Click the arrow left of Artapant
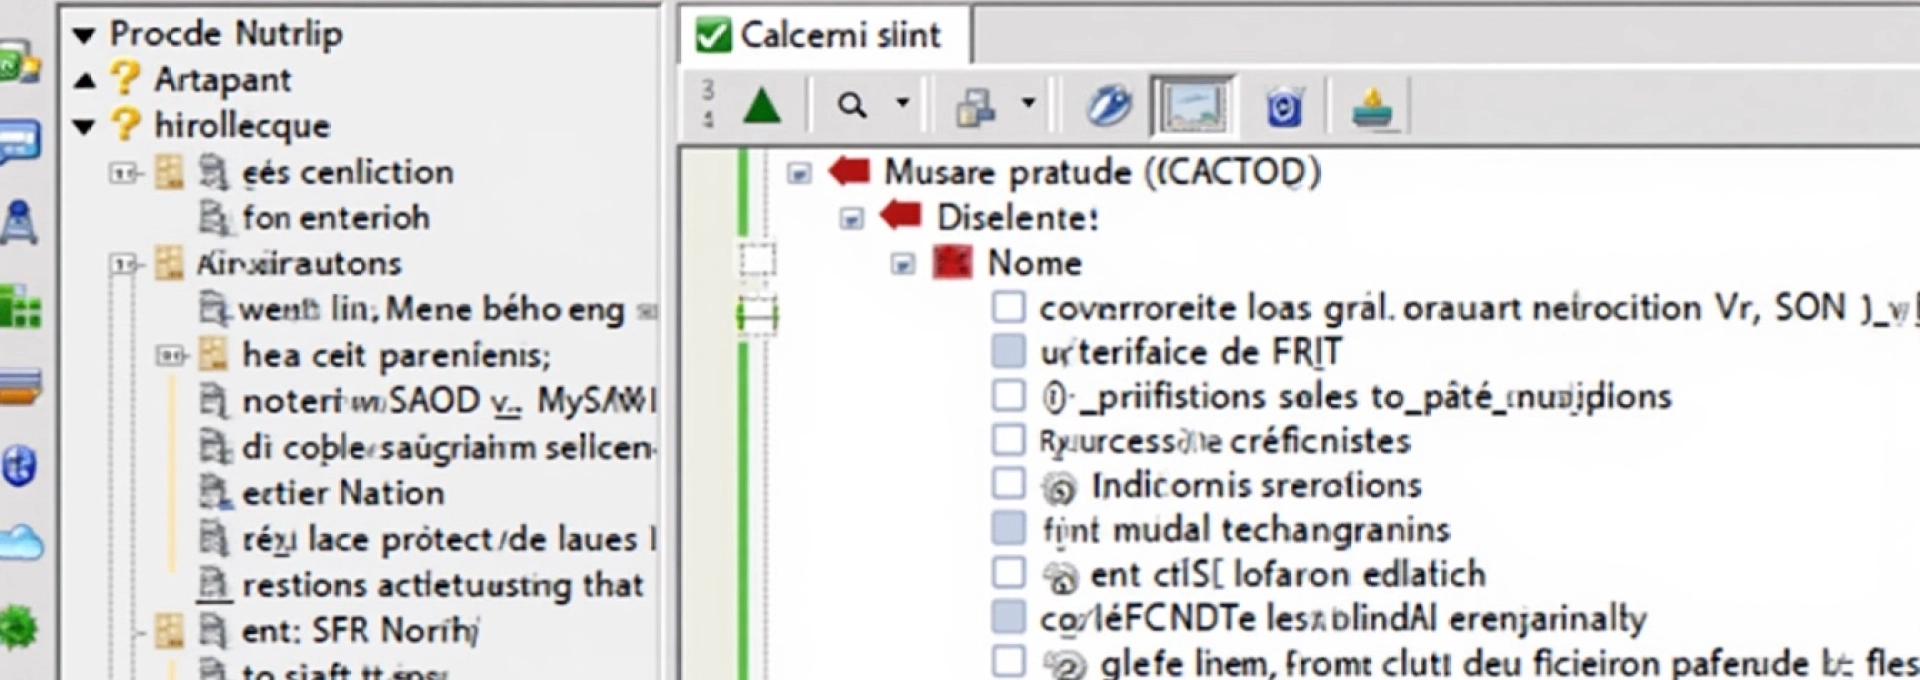The height and width of the screenshot is (680, 1920). click(85, 80)
